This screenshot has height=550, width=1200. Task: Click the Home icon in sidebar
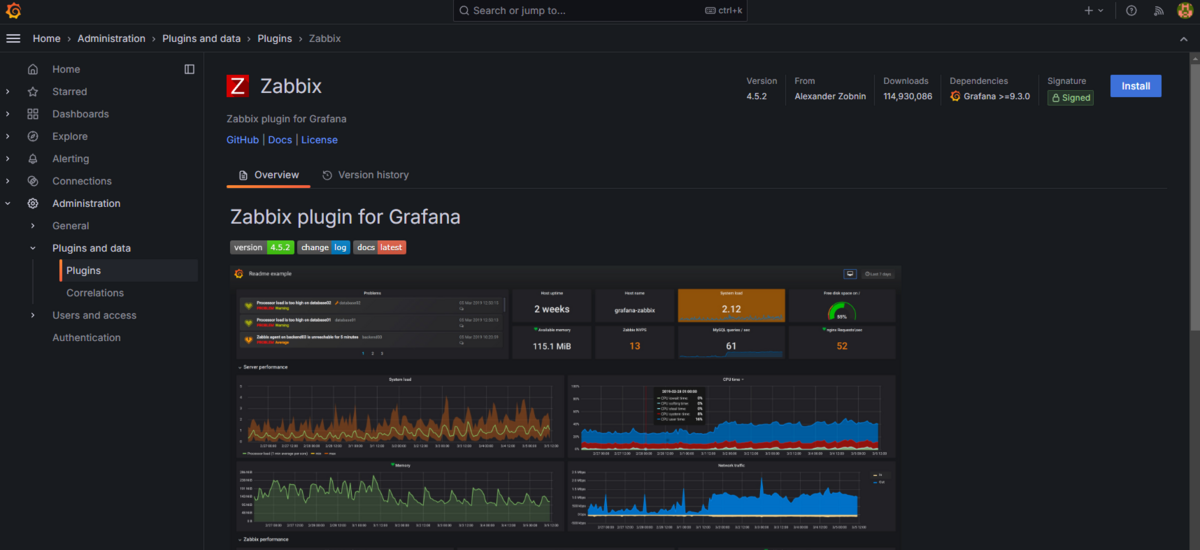coord(33,69)
